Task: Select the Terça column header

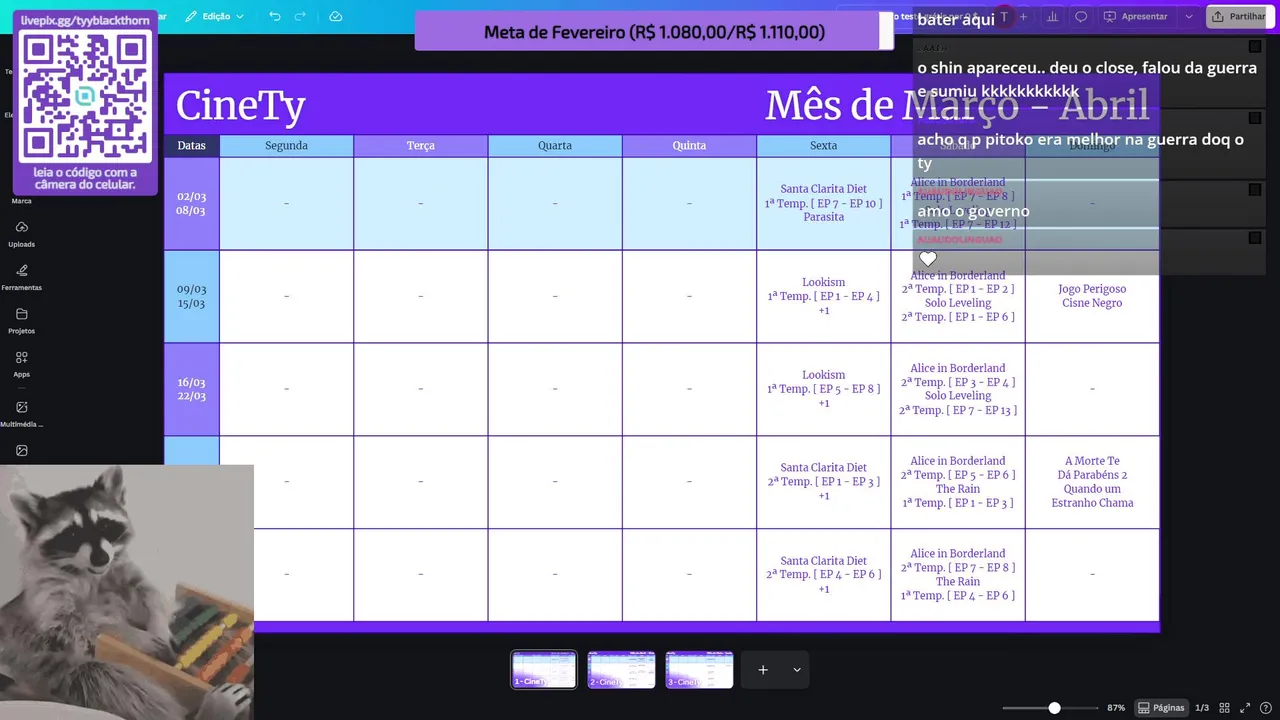Action: 421,146
